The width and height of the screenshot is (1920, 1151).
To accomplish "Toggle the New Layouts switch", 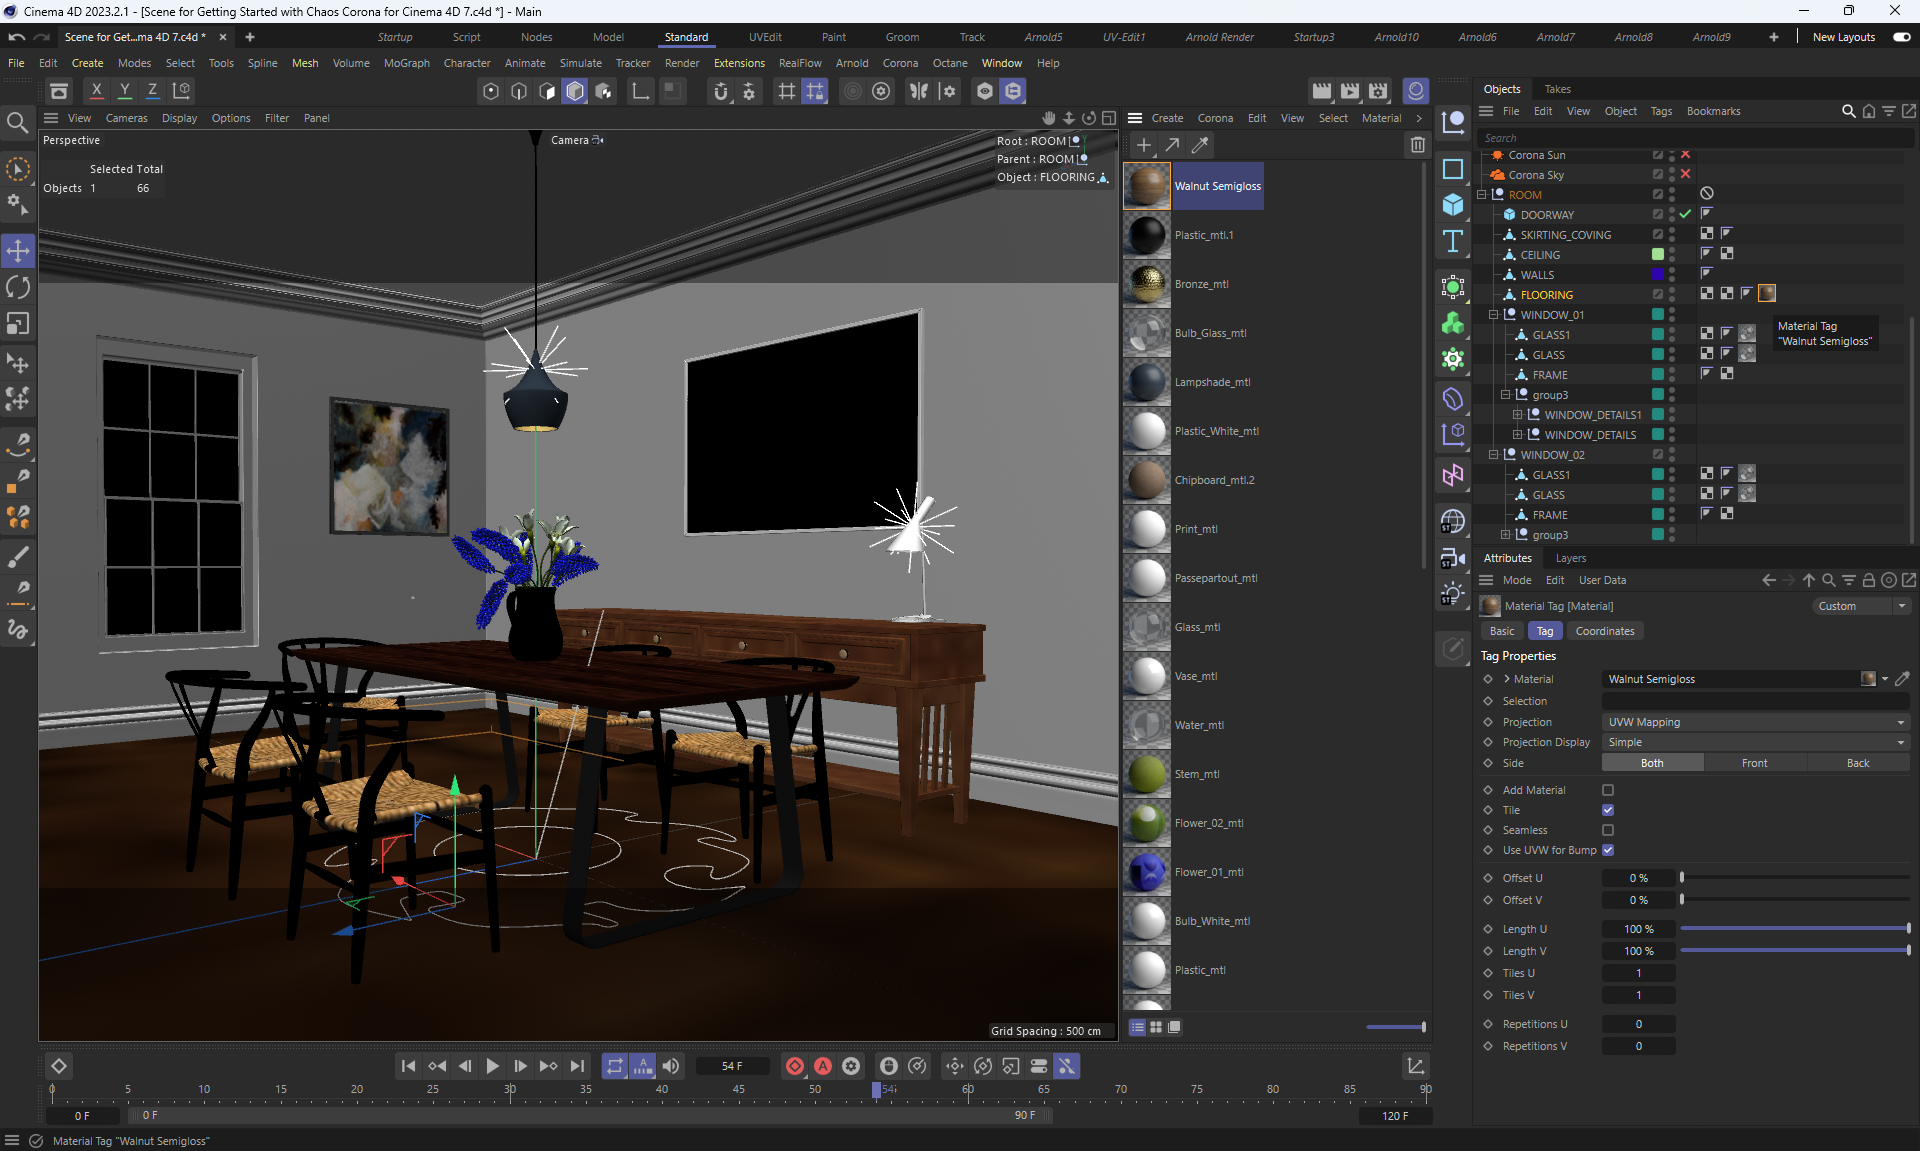I will click(1901, 37).
